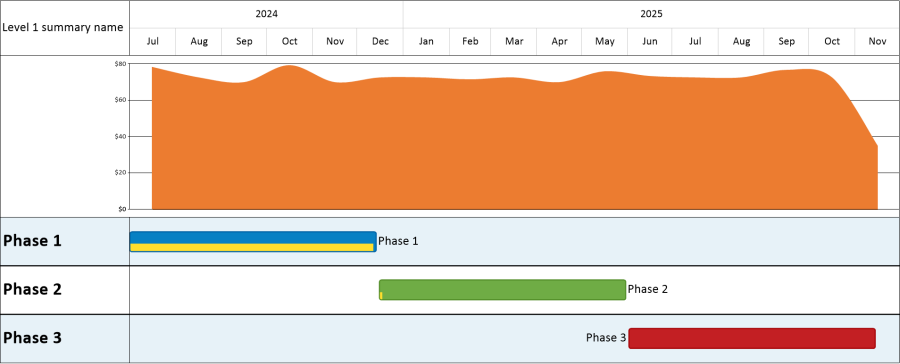Click the $40 axis label
The image size is (900, 364).
pos(120,136)
